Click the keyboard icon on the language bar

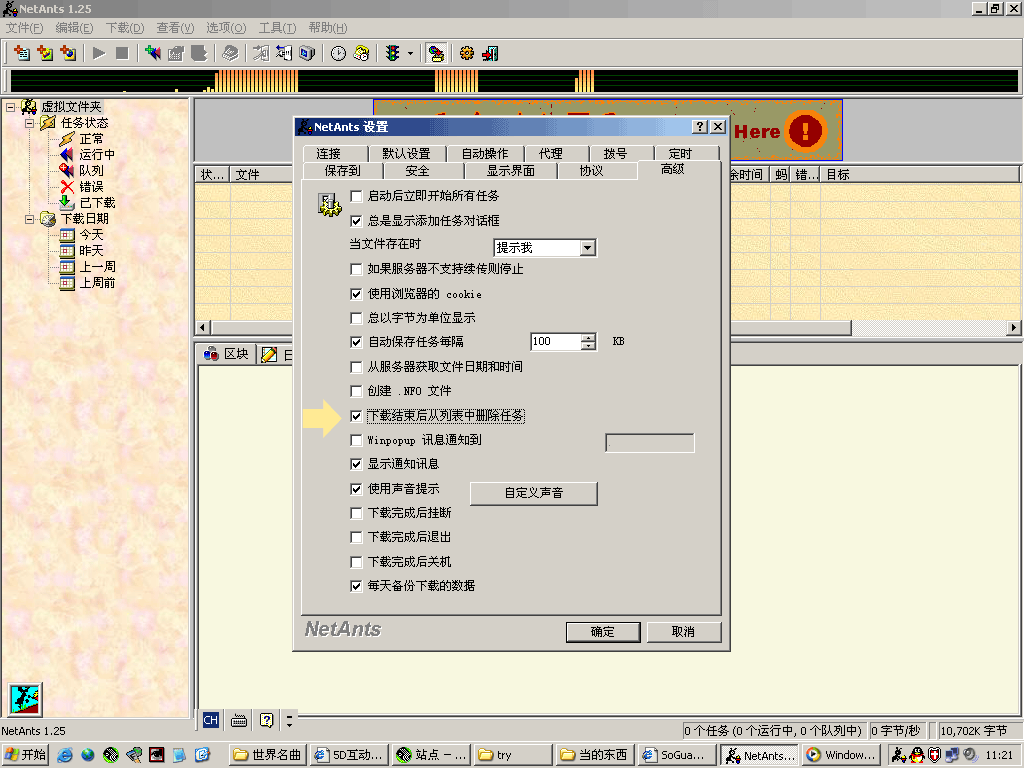click(239, 720)
